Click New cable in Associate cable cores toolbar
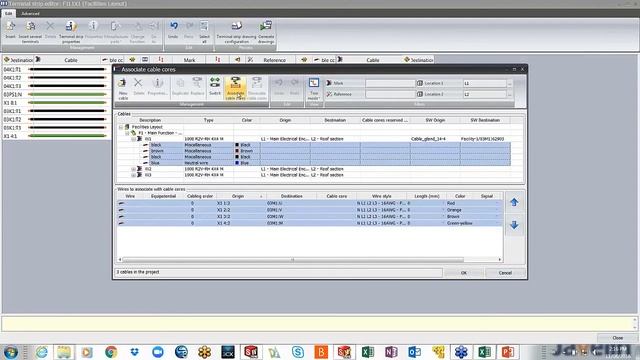 [x=122, y=89]
